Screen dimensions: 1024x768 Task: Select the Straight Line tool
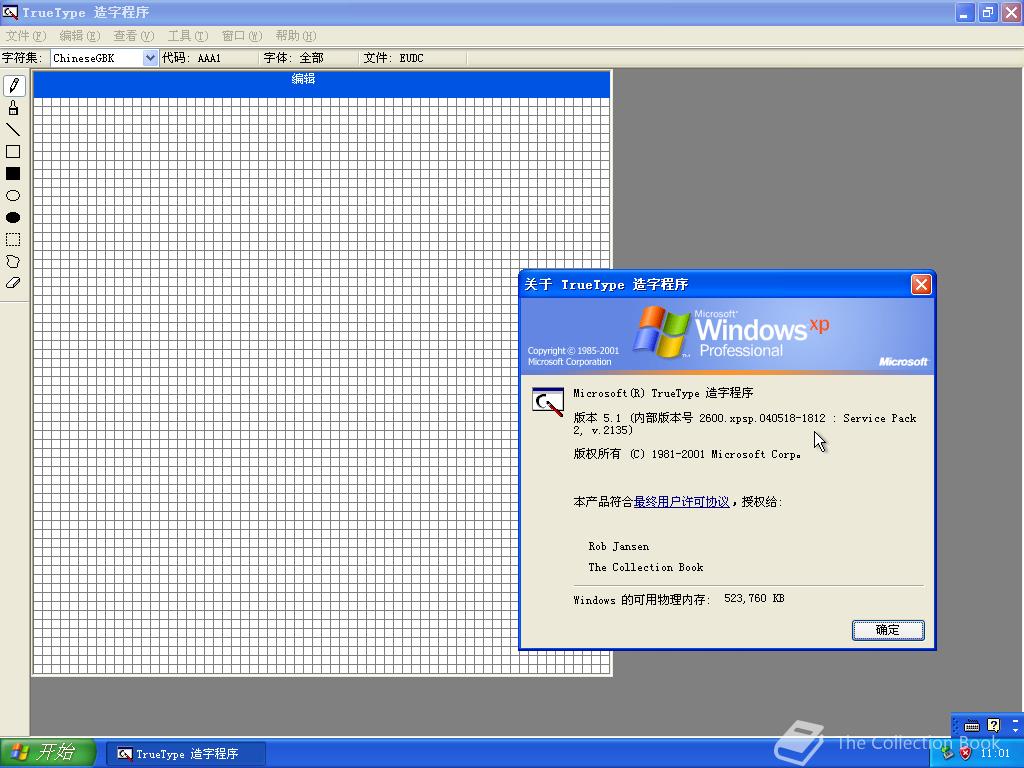click(x=14, y=129)
